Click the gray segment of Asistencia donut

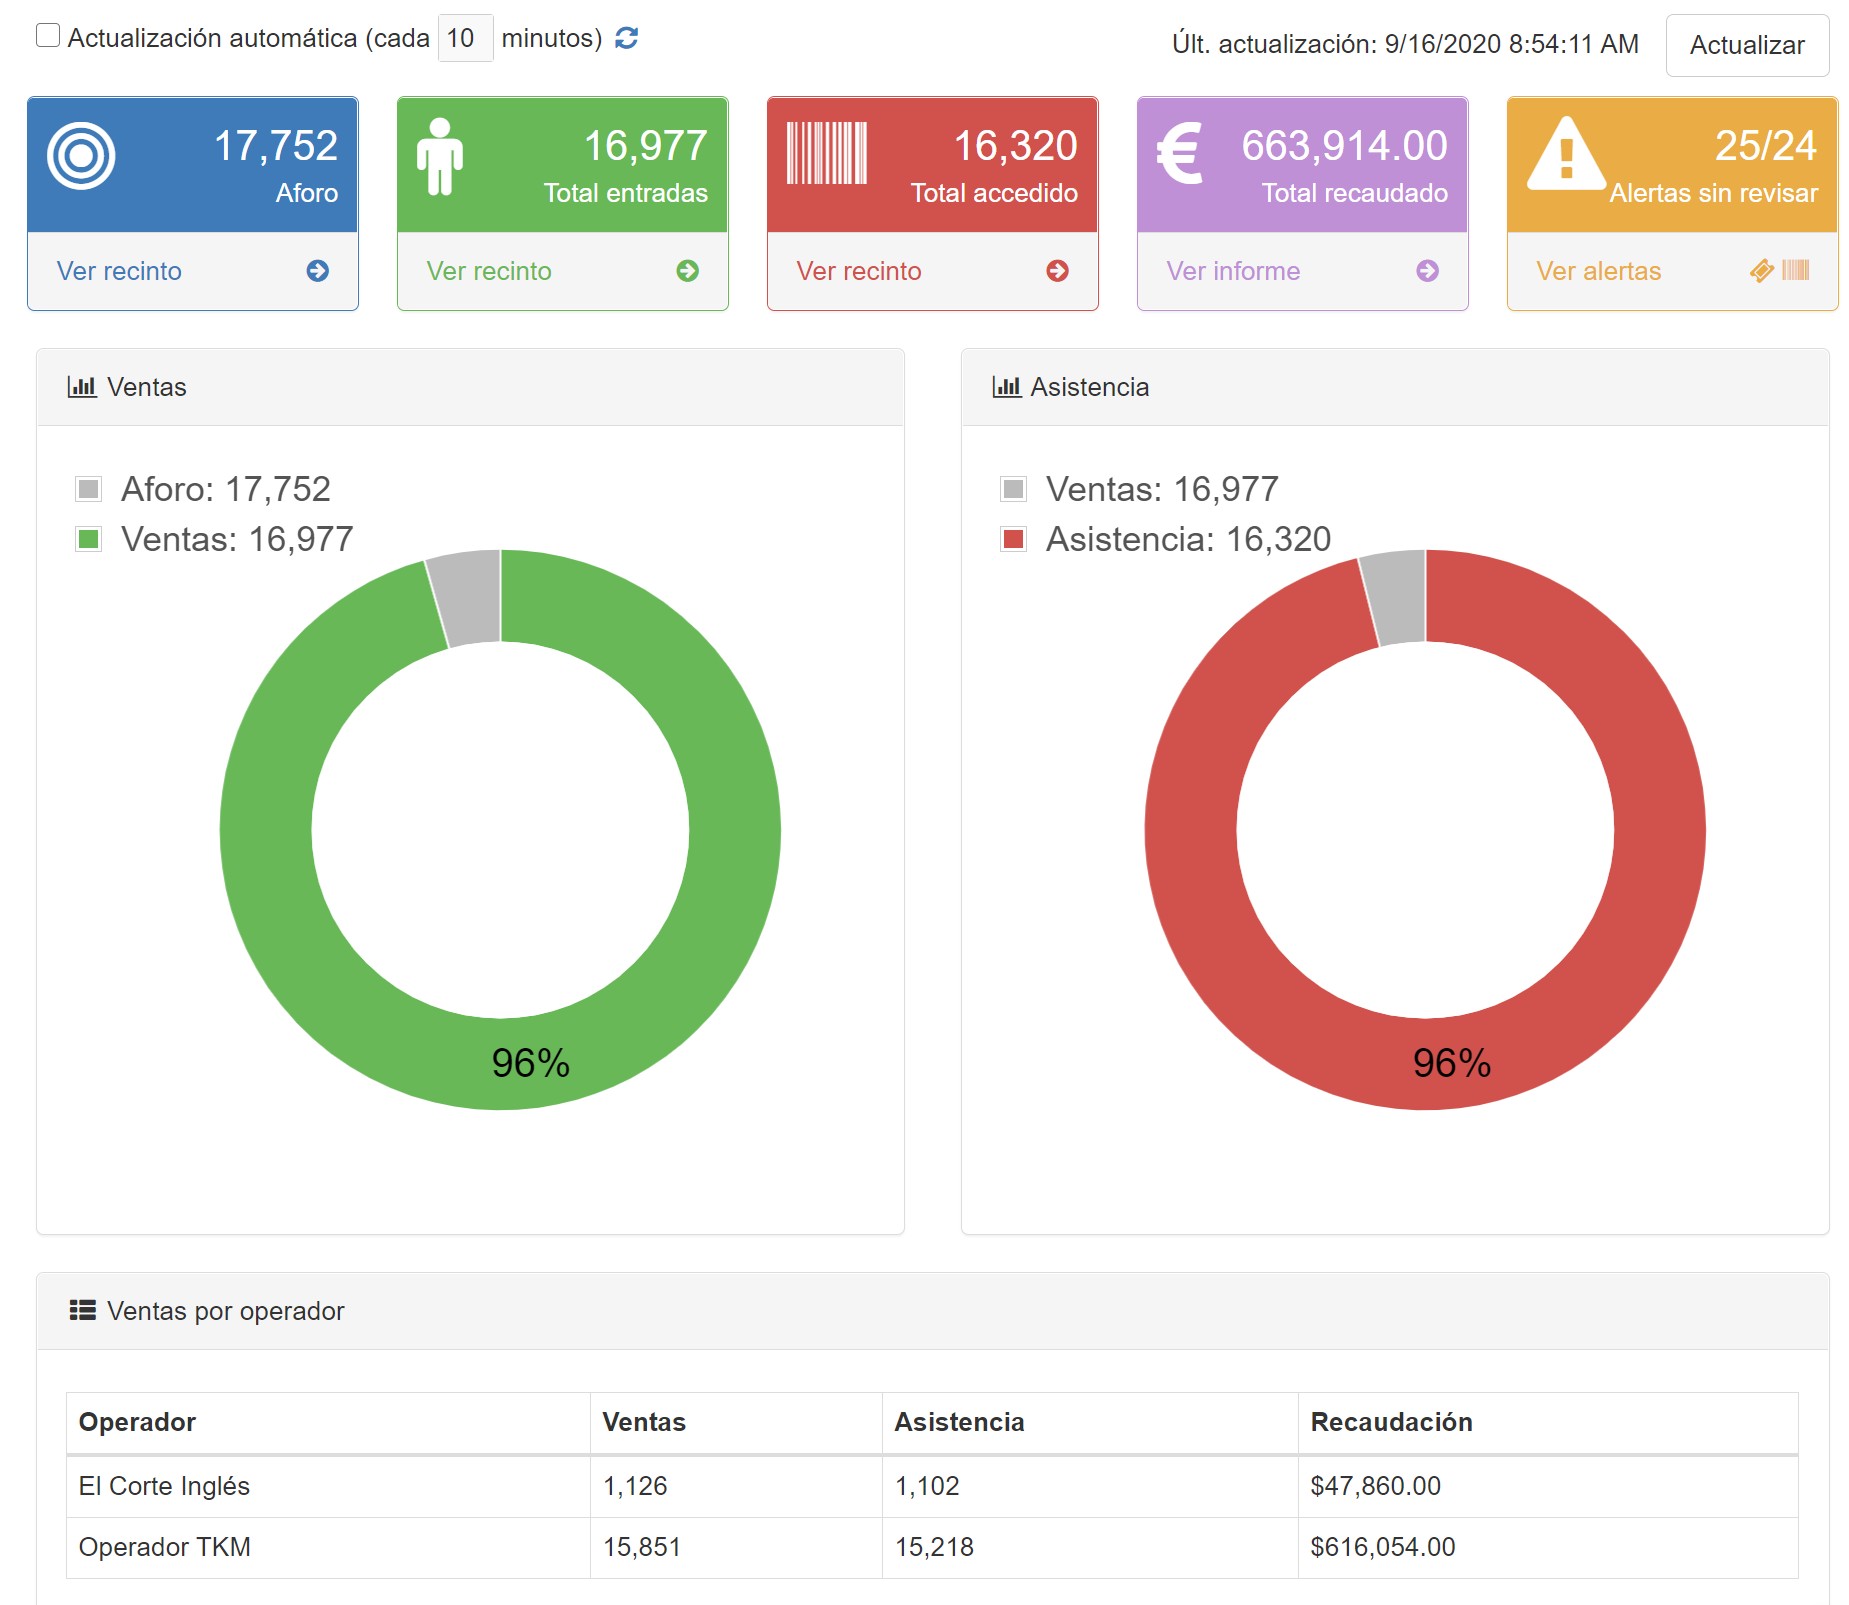coord(1395,598)
